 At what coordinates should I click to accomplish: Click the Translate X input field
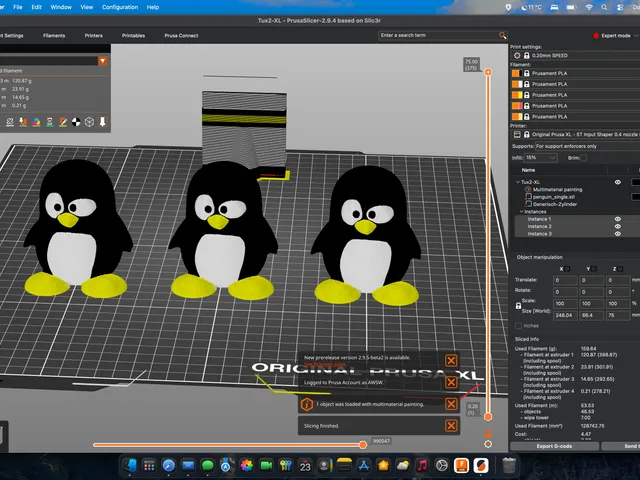point(565,280)
